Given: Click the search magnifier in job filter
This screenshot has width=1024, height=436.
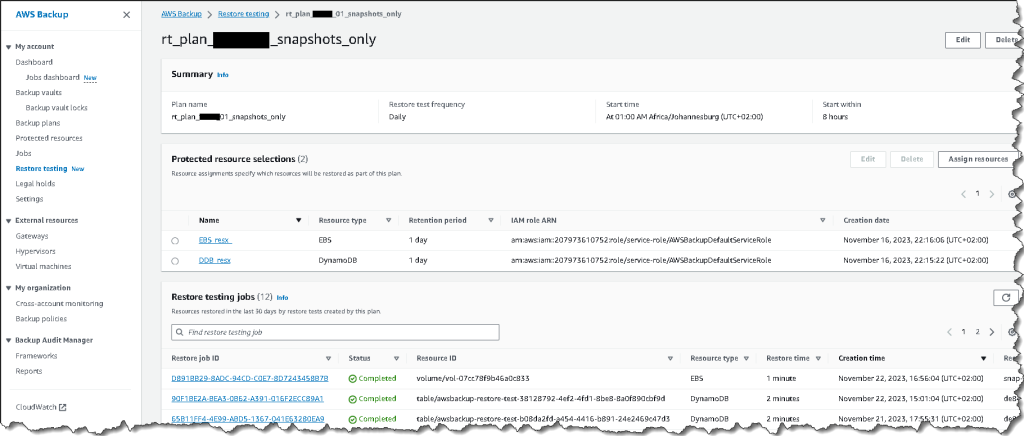Looking at the screenshot, I should tap(179, 332).
